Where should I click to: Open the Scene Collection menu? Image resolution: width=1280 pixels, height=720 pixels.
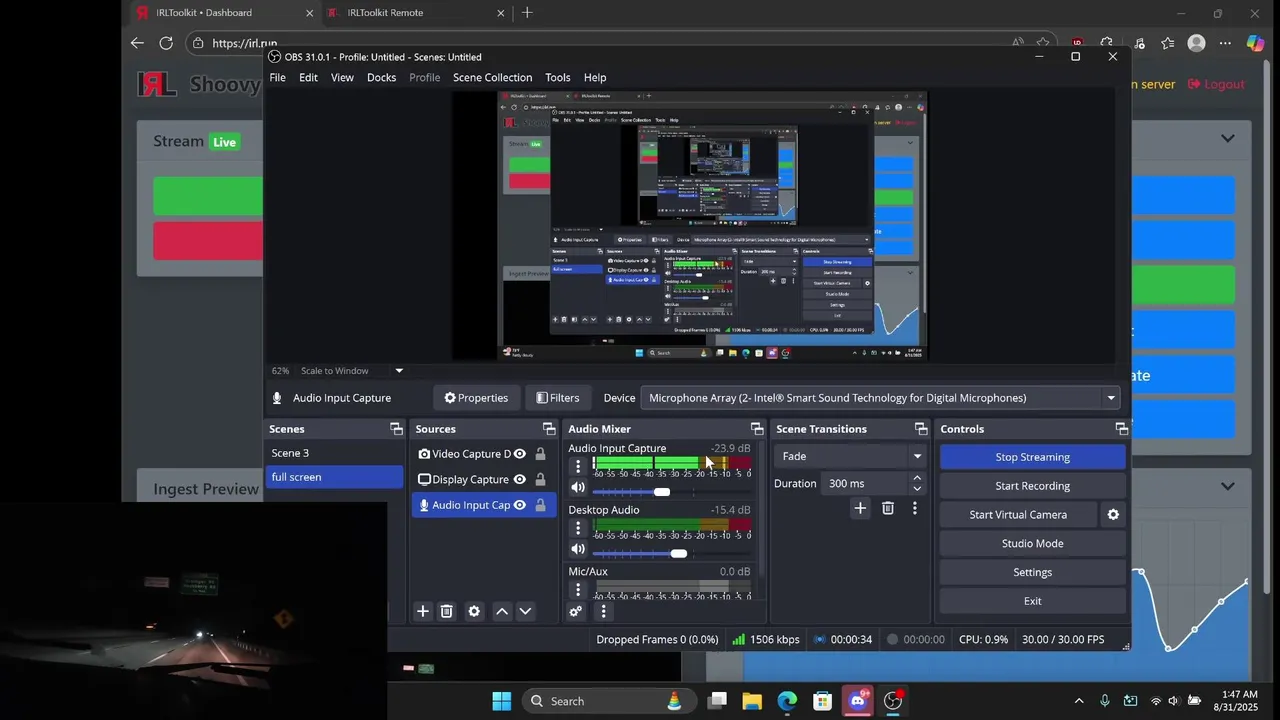[492, 78]
